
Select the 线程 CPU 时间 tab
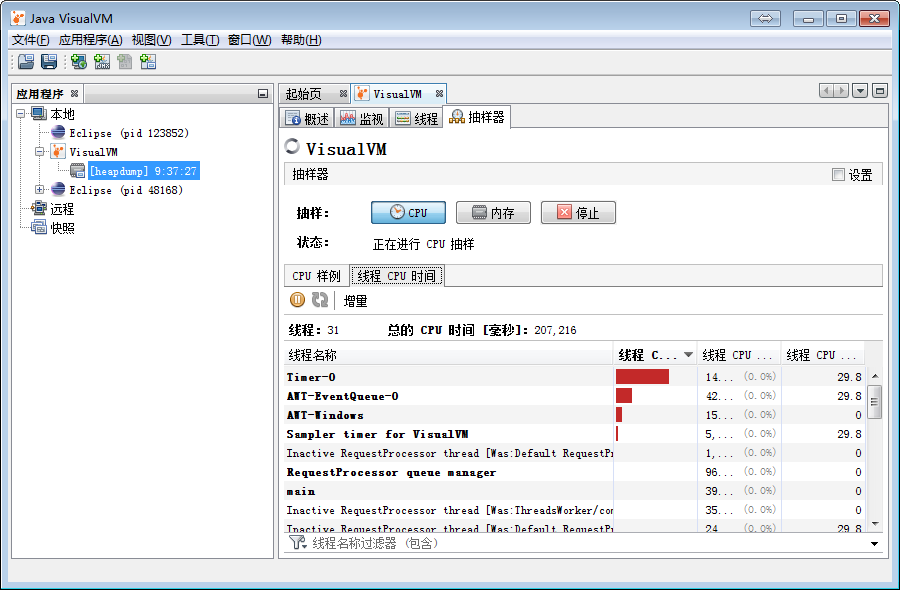point(397,276)
